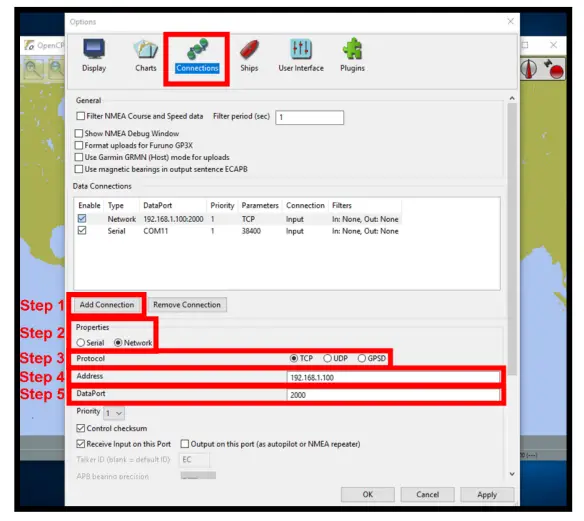This screenshot has width=584, height=521.
Task: Click zoom out magnifier in OpenCPN toolbar
Action: click(56, 69)
